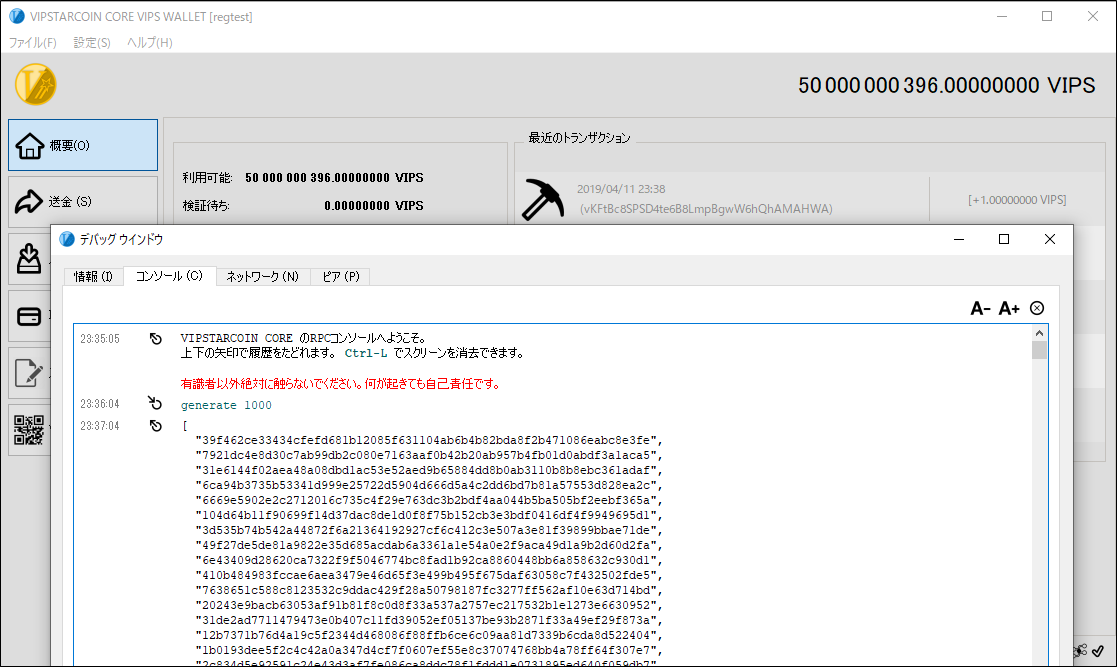
Task: Increase console font size with A+
Action: [x=1009, y=309]
